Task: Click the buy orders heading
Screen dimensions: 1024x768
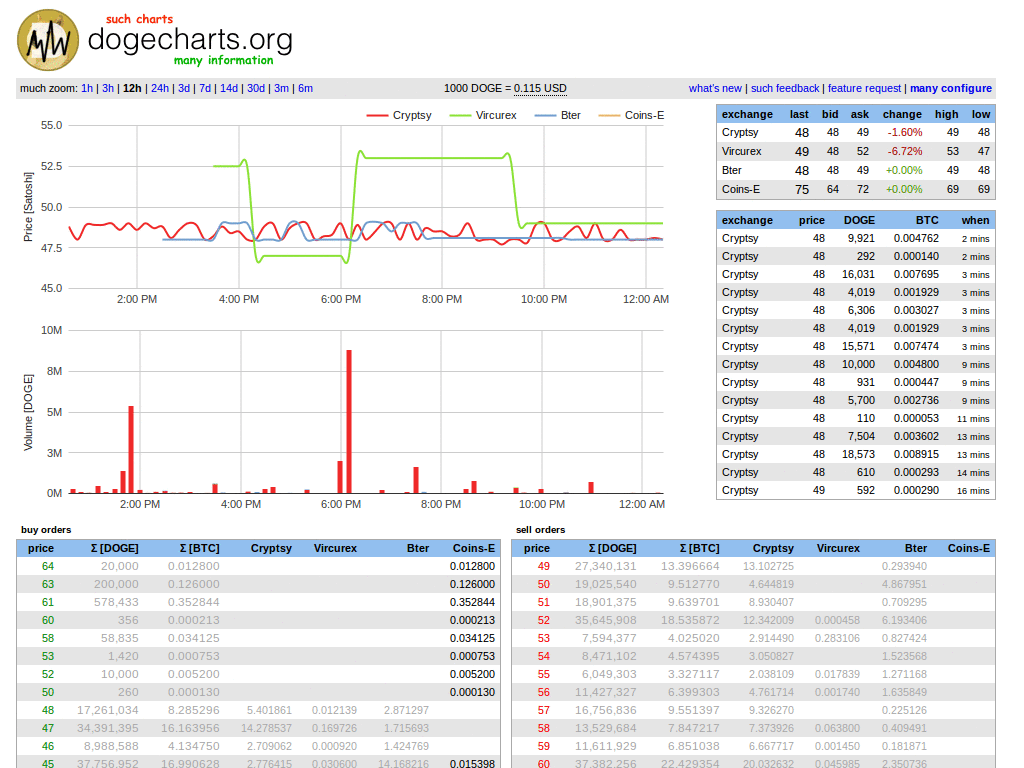Action: 46,530
